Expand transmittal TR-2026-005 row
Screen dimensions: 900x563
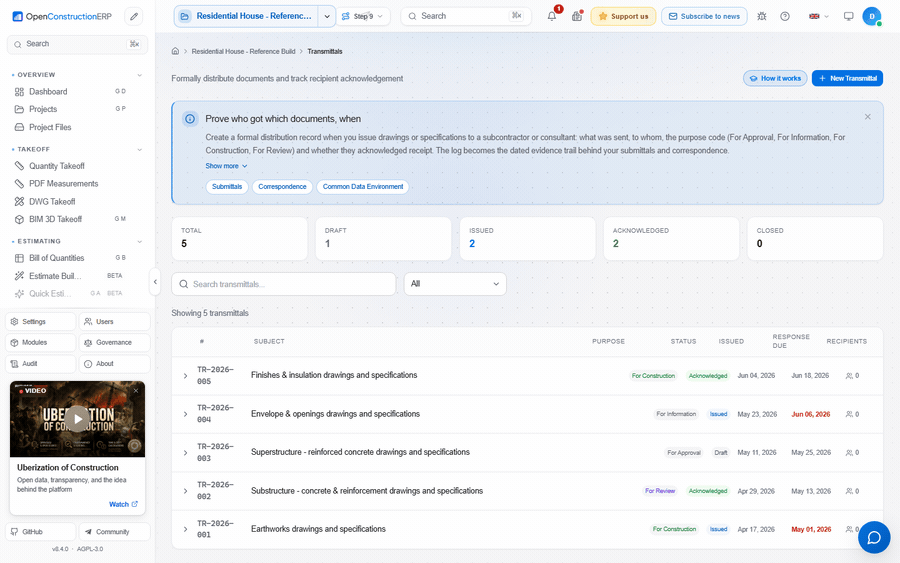[185, 376]
